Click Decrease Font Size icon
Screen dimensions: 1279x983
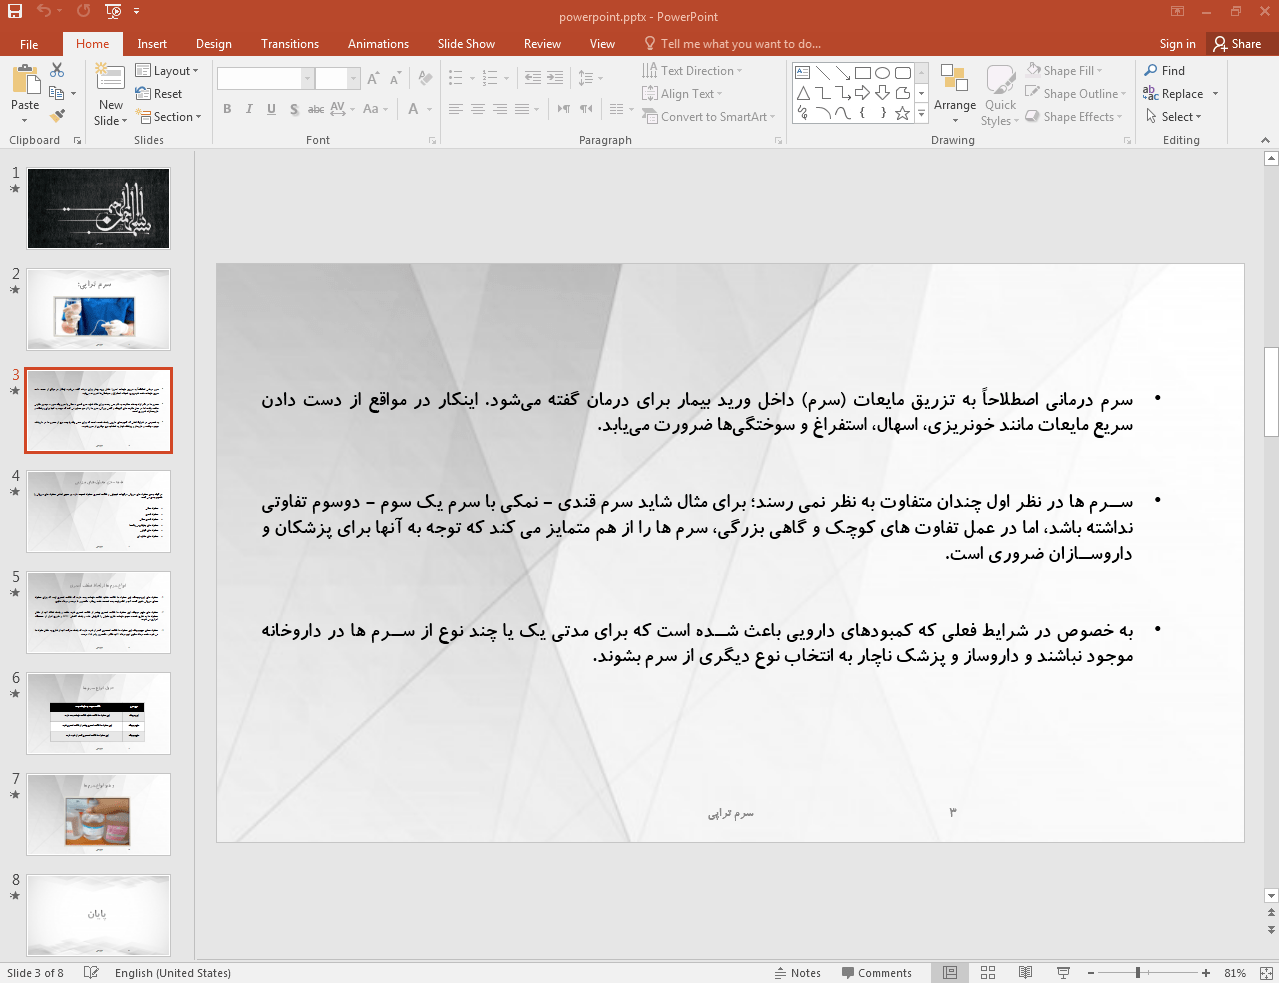click(x=396, y=78)
